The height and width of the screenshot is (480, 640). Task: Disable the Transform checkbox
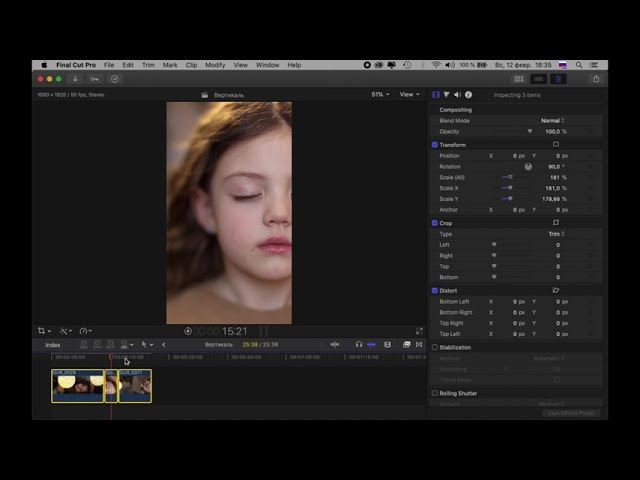point(436,145)
